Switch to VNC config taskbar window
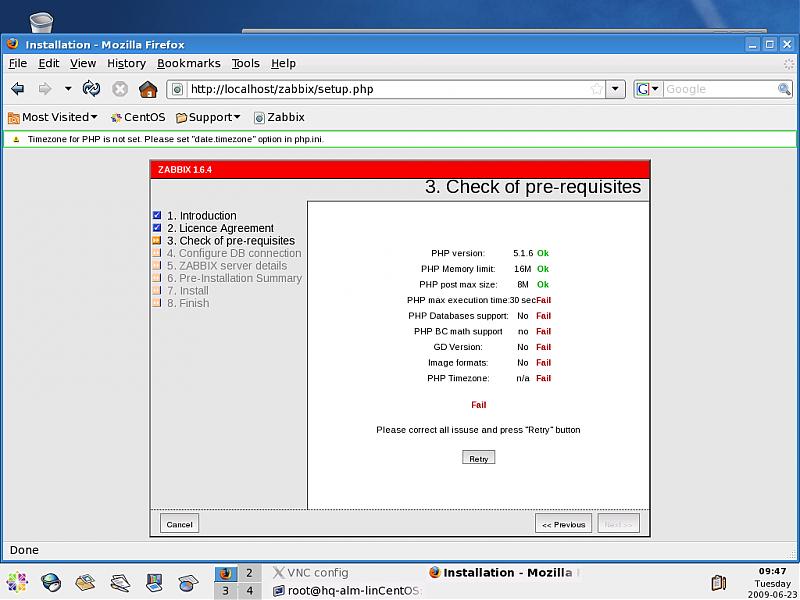This screenshot has height=600, width=800. point(311,572)
